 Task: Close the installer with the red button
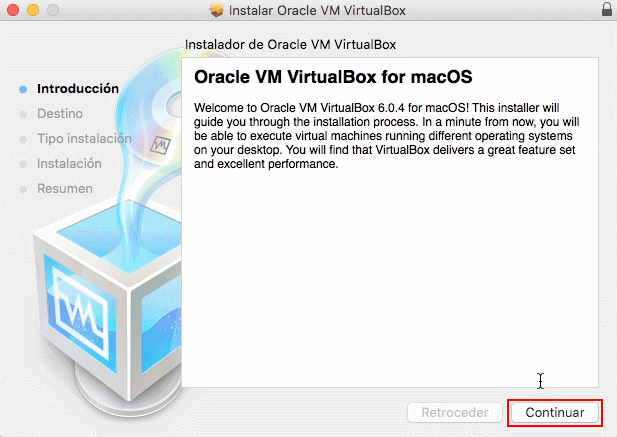coord(12,10)
